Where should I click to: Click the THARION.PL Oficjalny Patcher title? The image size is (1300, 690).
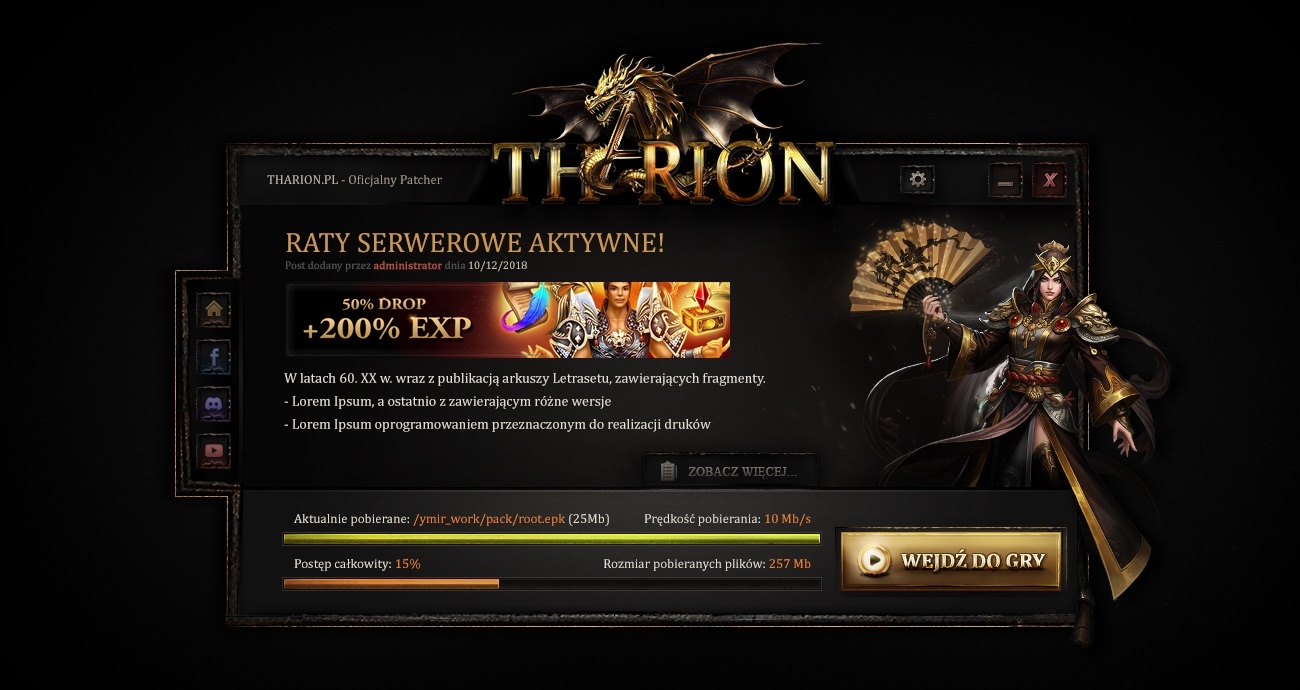tap(354, 180)
